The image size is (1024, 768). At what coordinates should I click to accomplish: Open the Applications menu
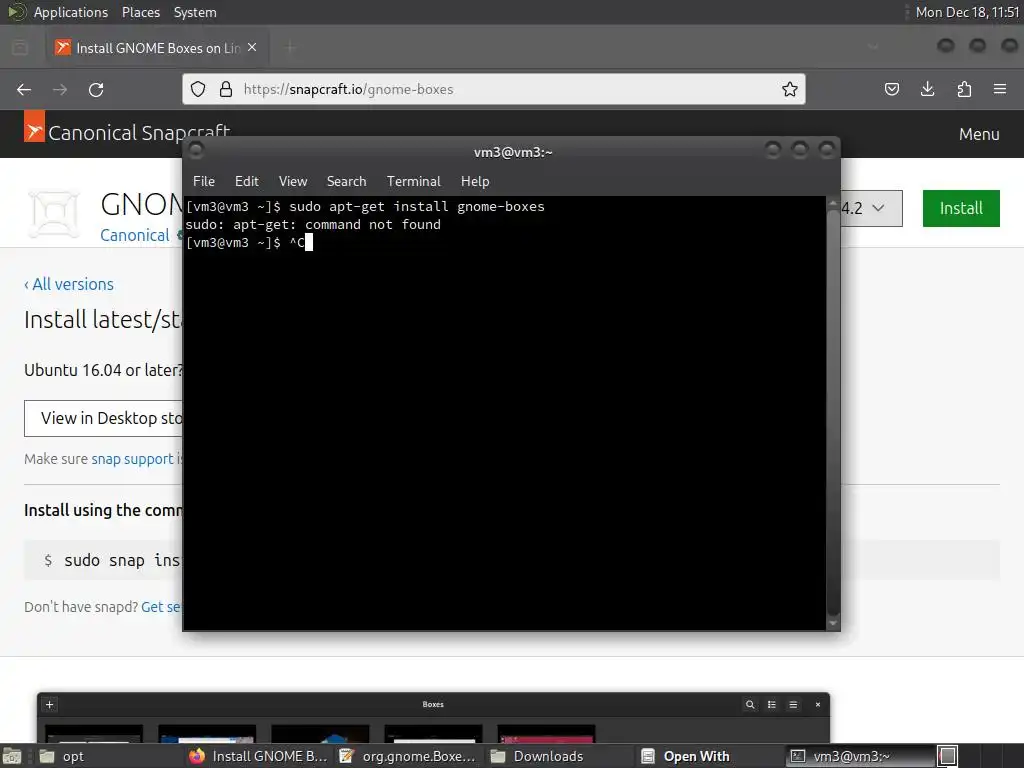click(x=71, y=12)
